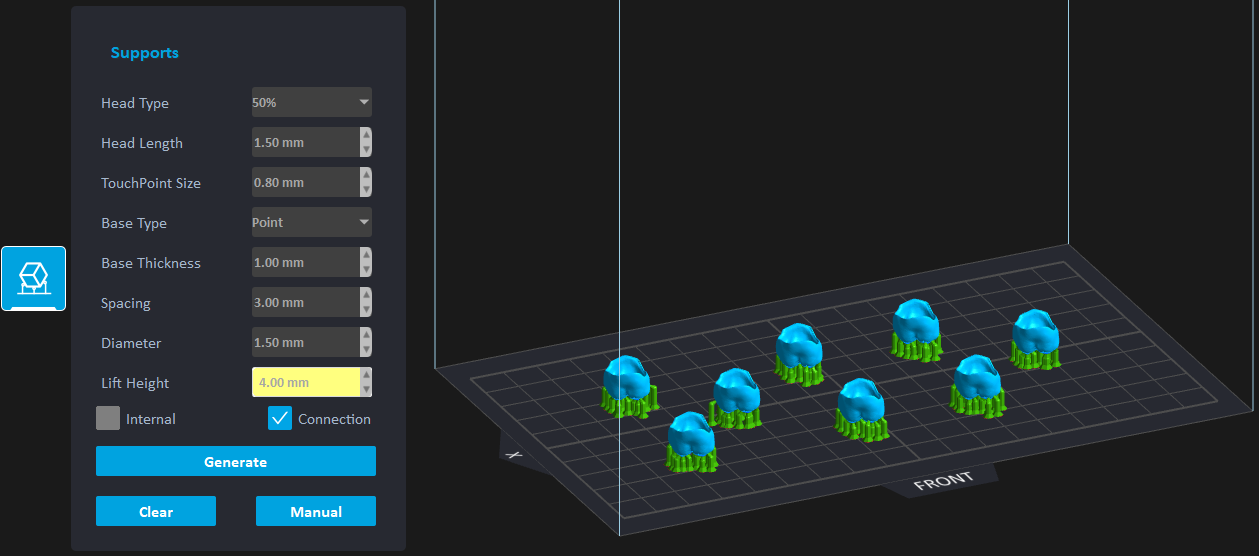Open the Supports tool in the left sidebar

pyautogui.click(x=33, y=278)
